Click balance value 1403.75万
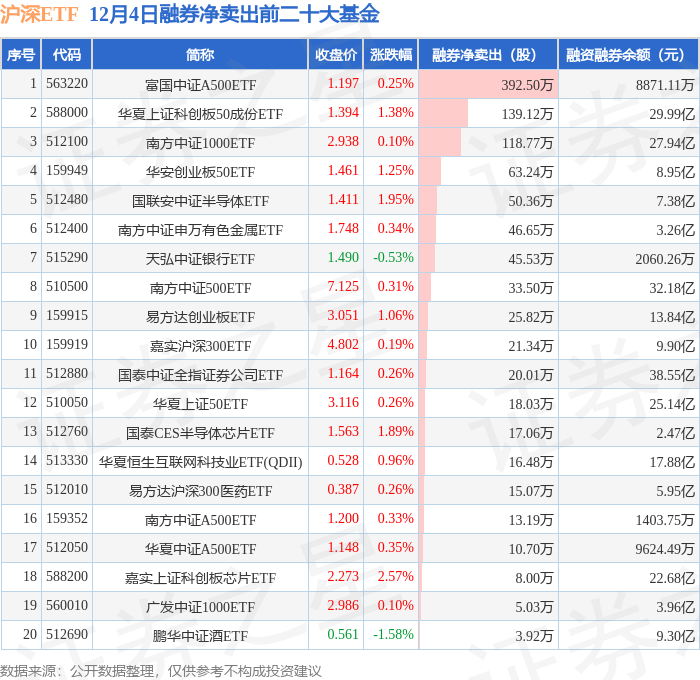Image resolution: width=700 pixels, height=680 pixels. coord(665,520)
